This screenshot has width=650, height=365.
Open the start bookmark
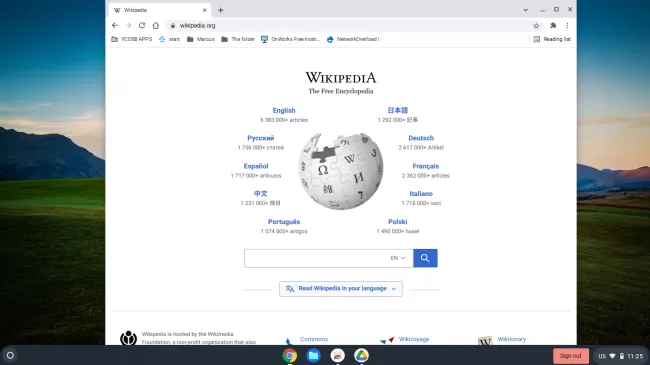click(x=170, y=39)
